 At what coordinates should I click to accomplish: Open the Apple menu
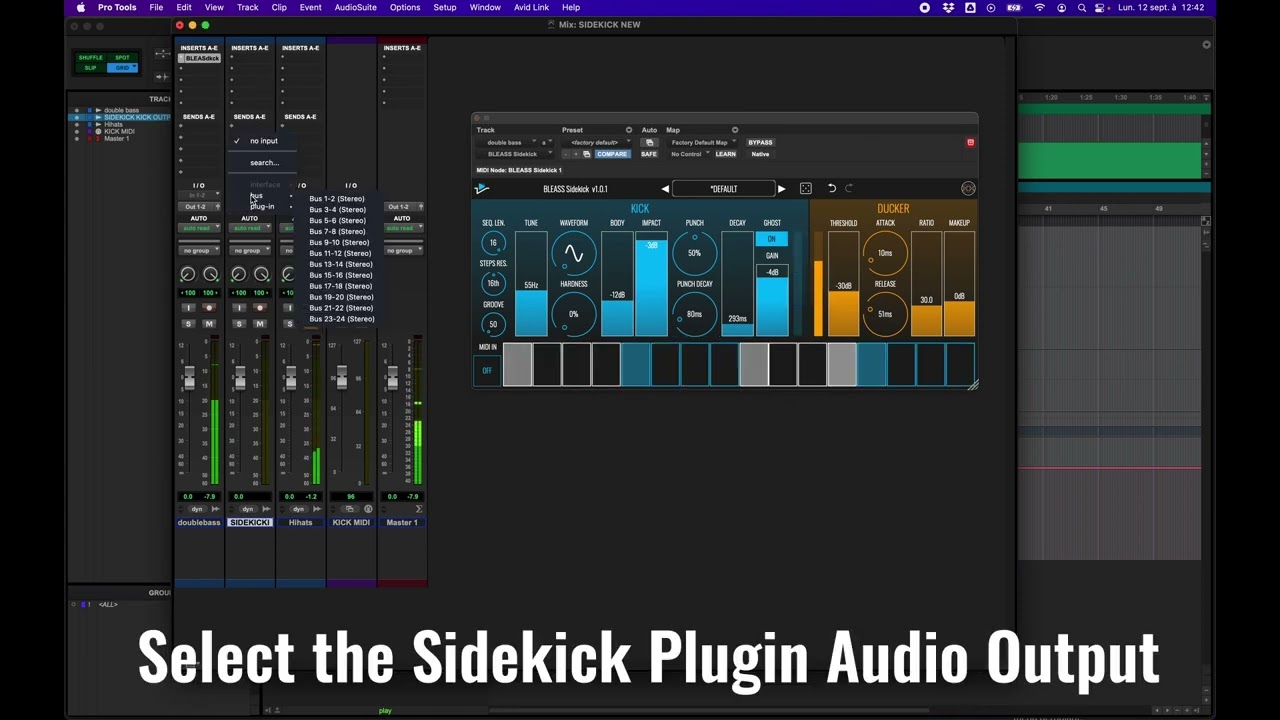(81, 7)
